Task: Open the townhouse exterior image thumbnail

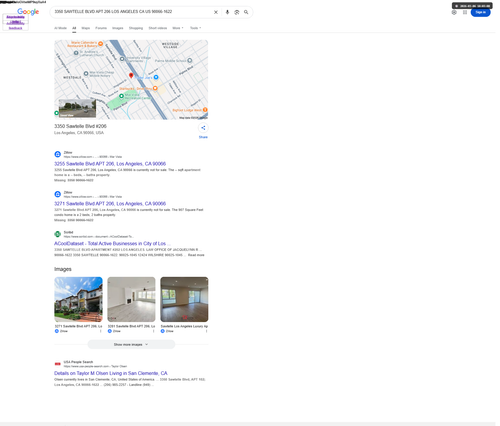Action: (78, 299)
